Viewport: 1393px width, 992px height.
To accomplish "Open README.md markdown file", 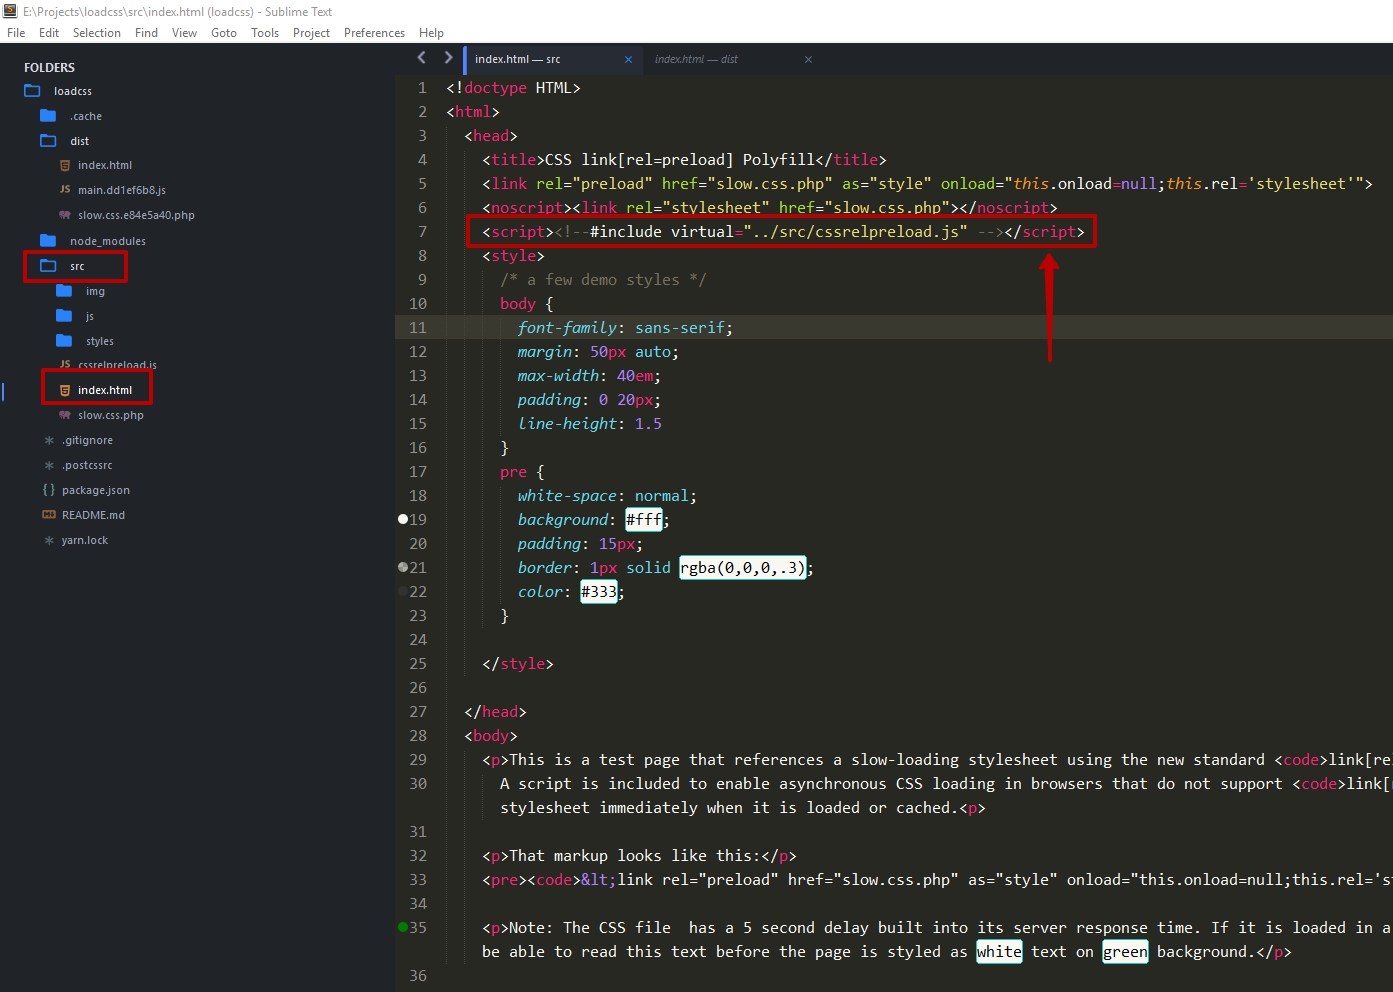I will [x=93, y=515].
